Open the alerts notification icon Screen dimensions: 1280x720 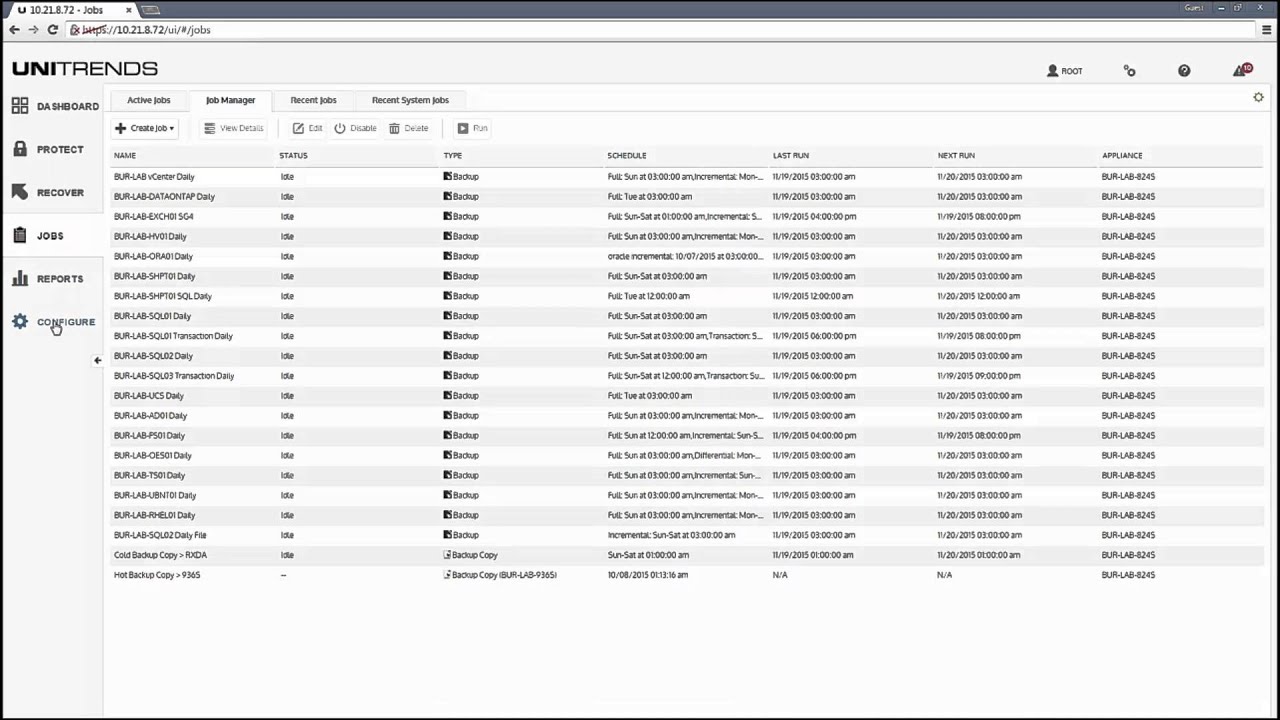pos(1242,70)
